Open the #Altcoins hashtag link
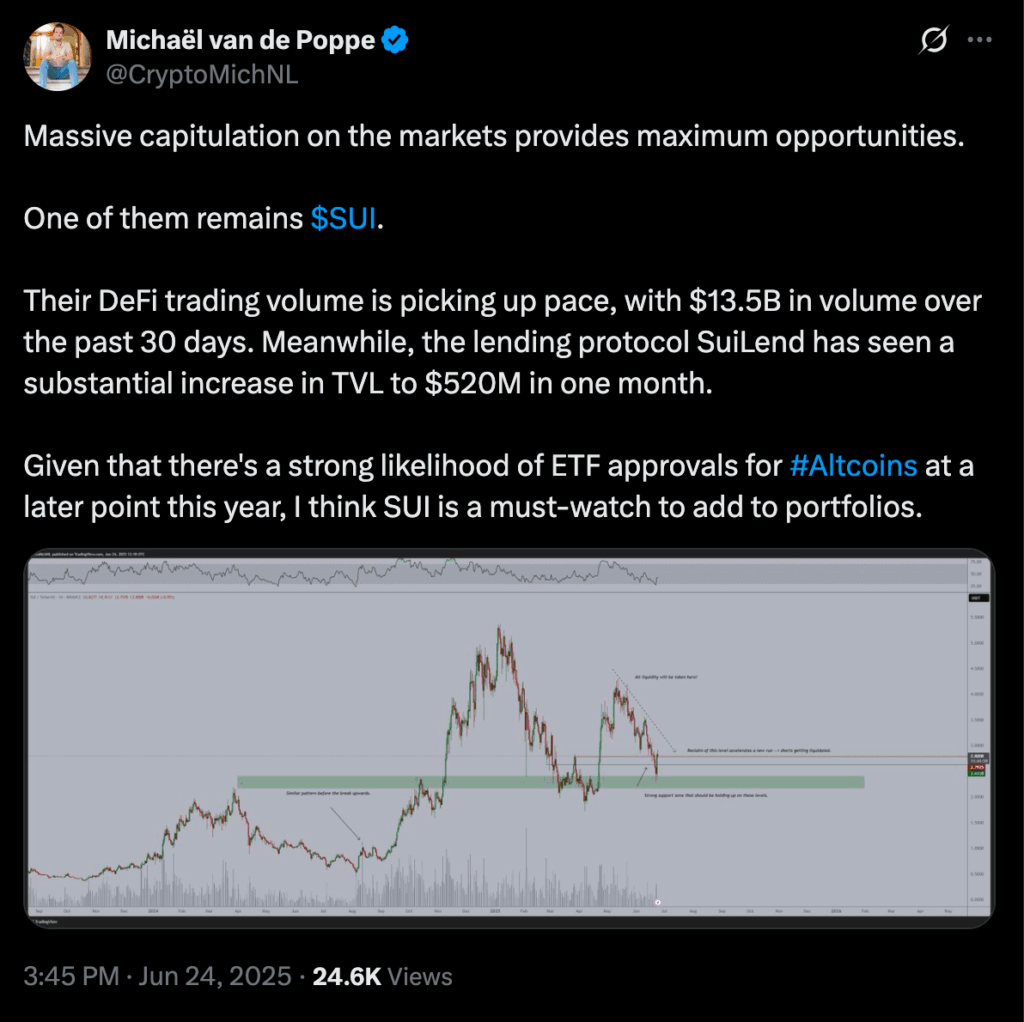Screen dimensions: 1024x1022 pos(853,466)
